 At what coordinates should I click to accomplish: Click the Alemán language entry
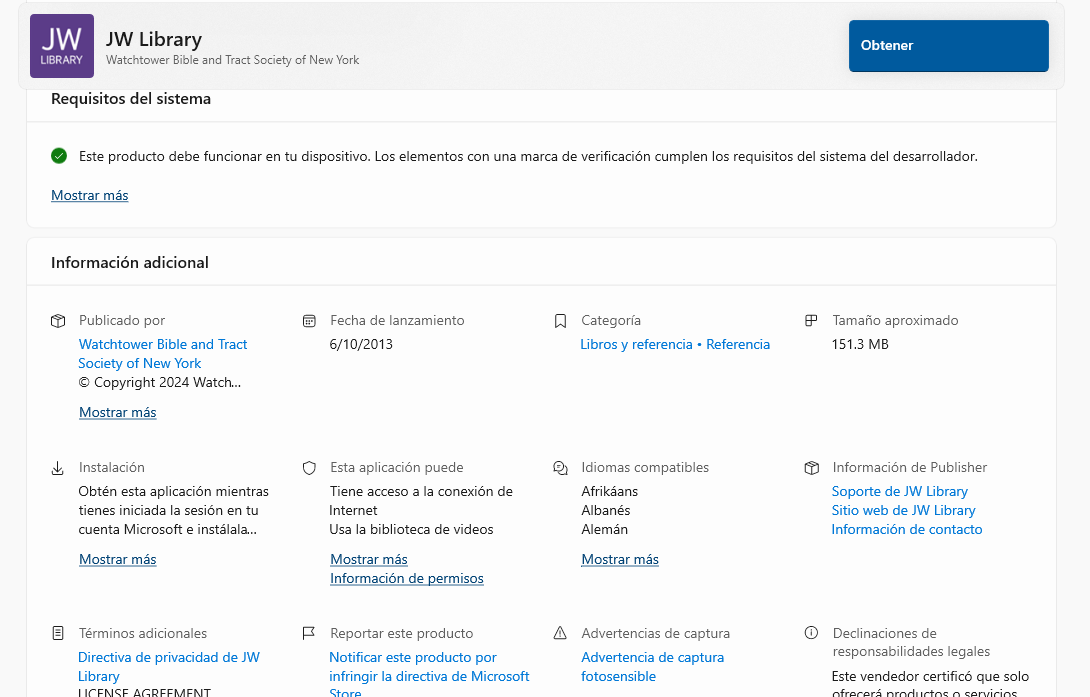click(604, 530)
